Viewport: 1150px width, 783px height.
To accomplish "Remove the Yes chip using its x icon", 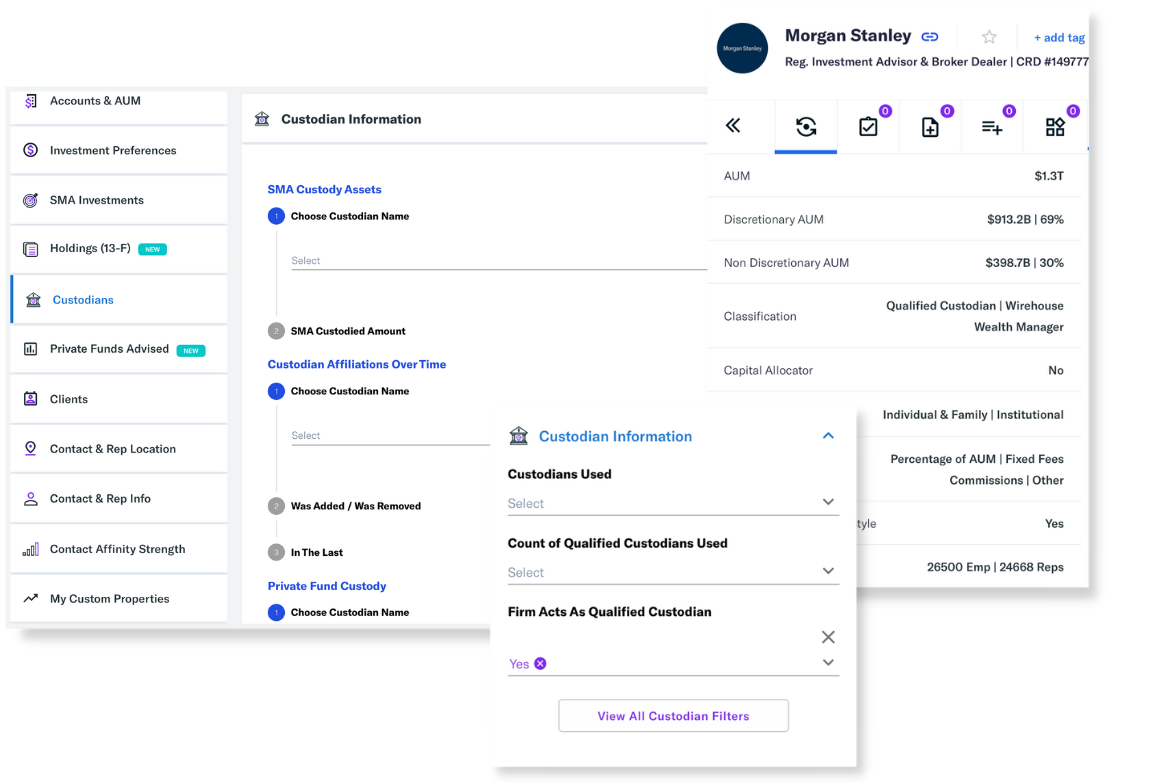I will click(x=540, y=663).
